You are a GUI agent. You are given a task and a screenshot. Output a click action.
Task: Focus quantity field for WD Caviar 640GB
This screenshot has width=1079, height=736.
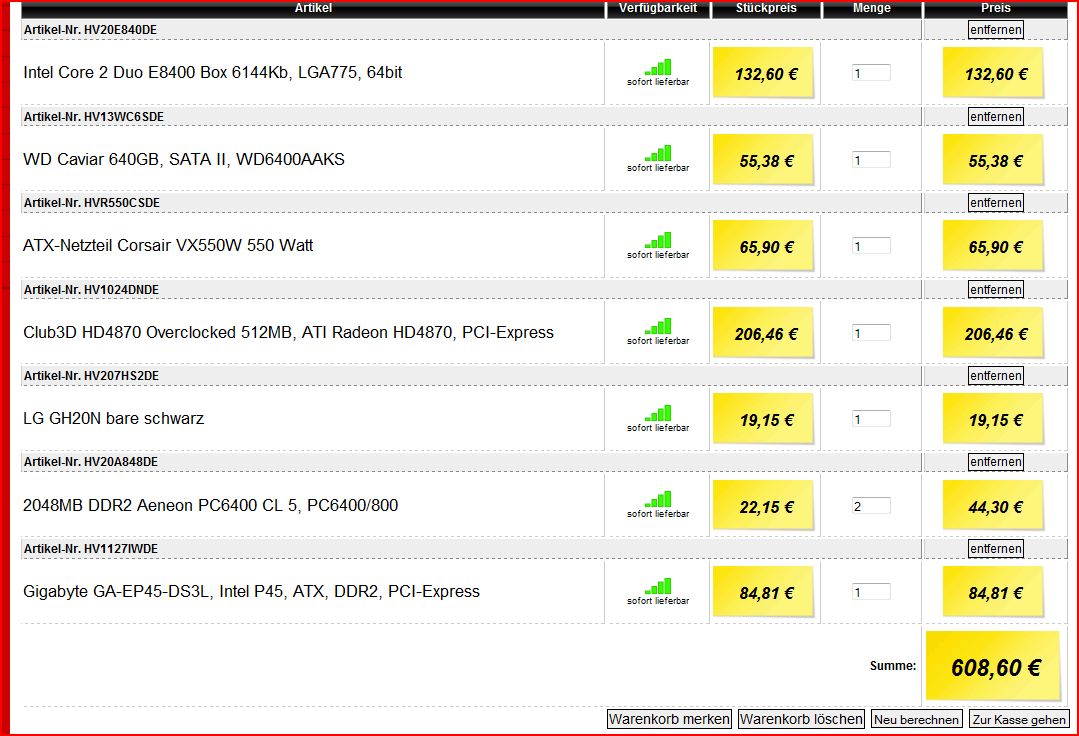pyautogui.click(x=871, y=160)
